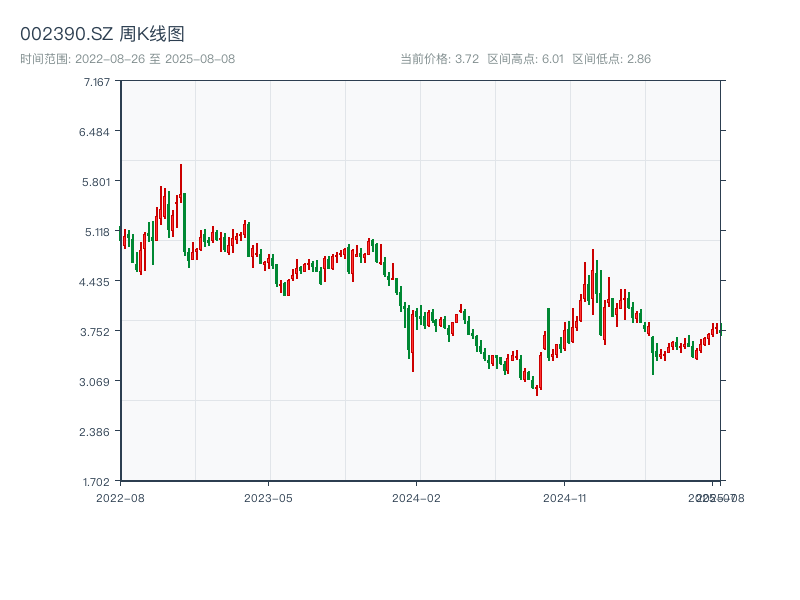This screenshot has width=800, height=600.
Task: Click the tallest candlestick peaking near 6.01
Action: coord(181,185)
